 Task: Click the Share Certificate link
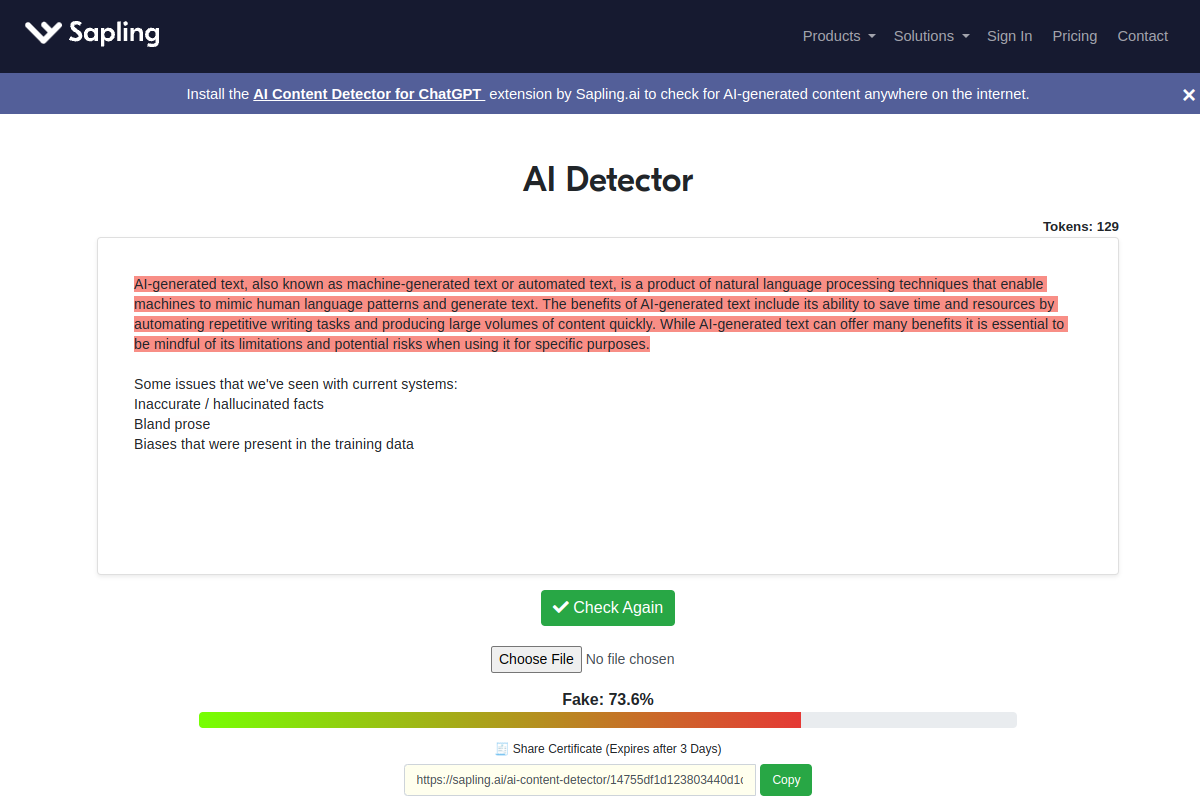(x=617, y=748)
